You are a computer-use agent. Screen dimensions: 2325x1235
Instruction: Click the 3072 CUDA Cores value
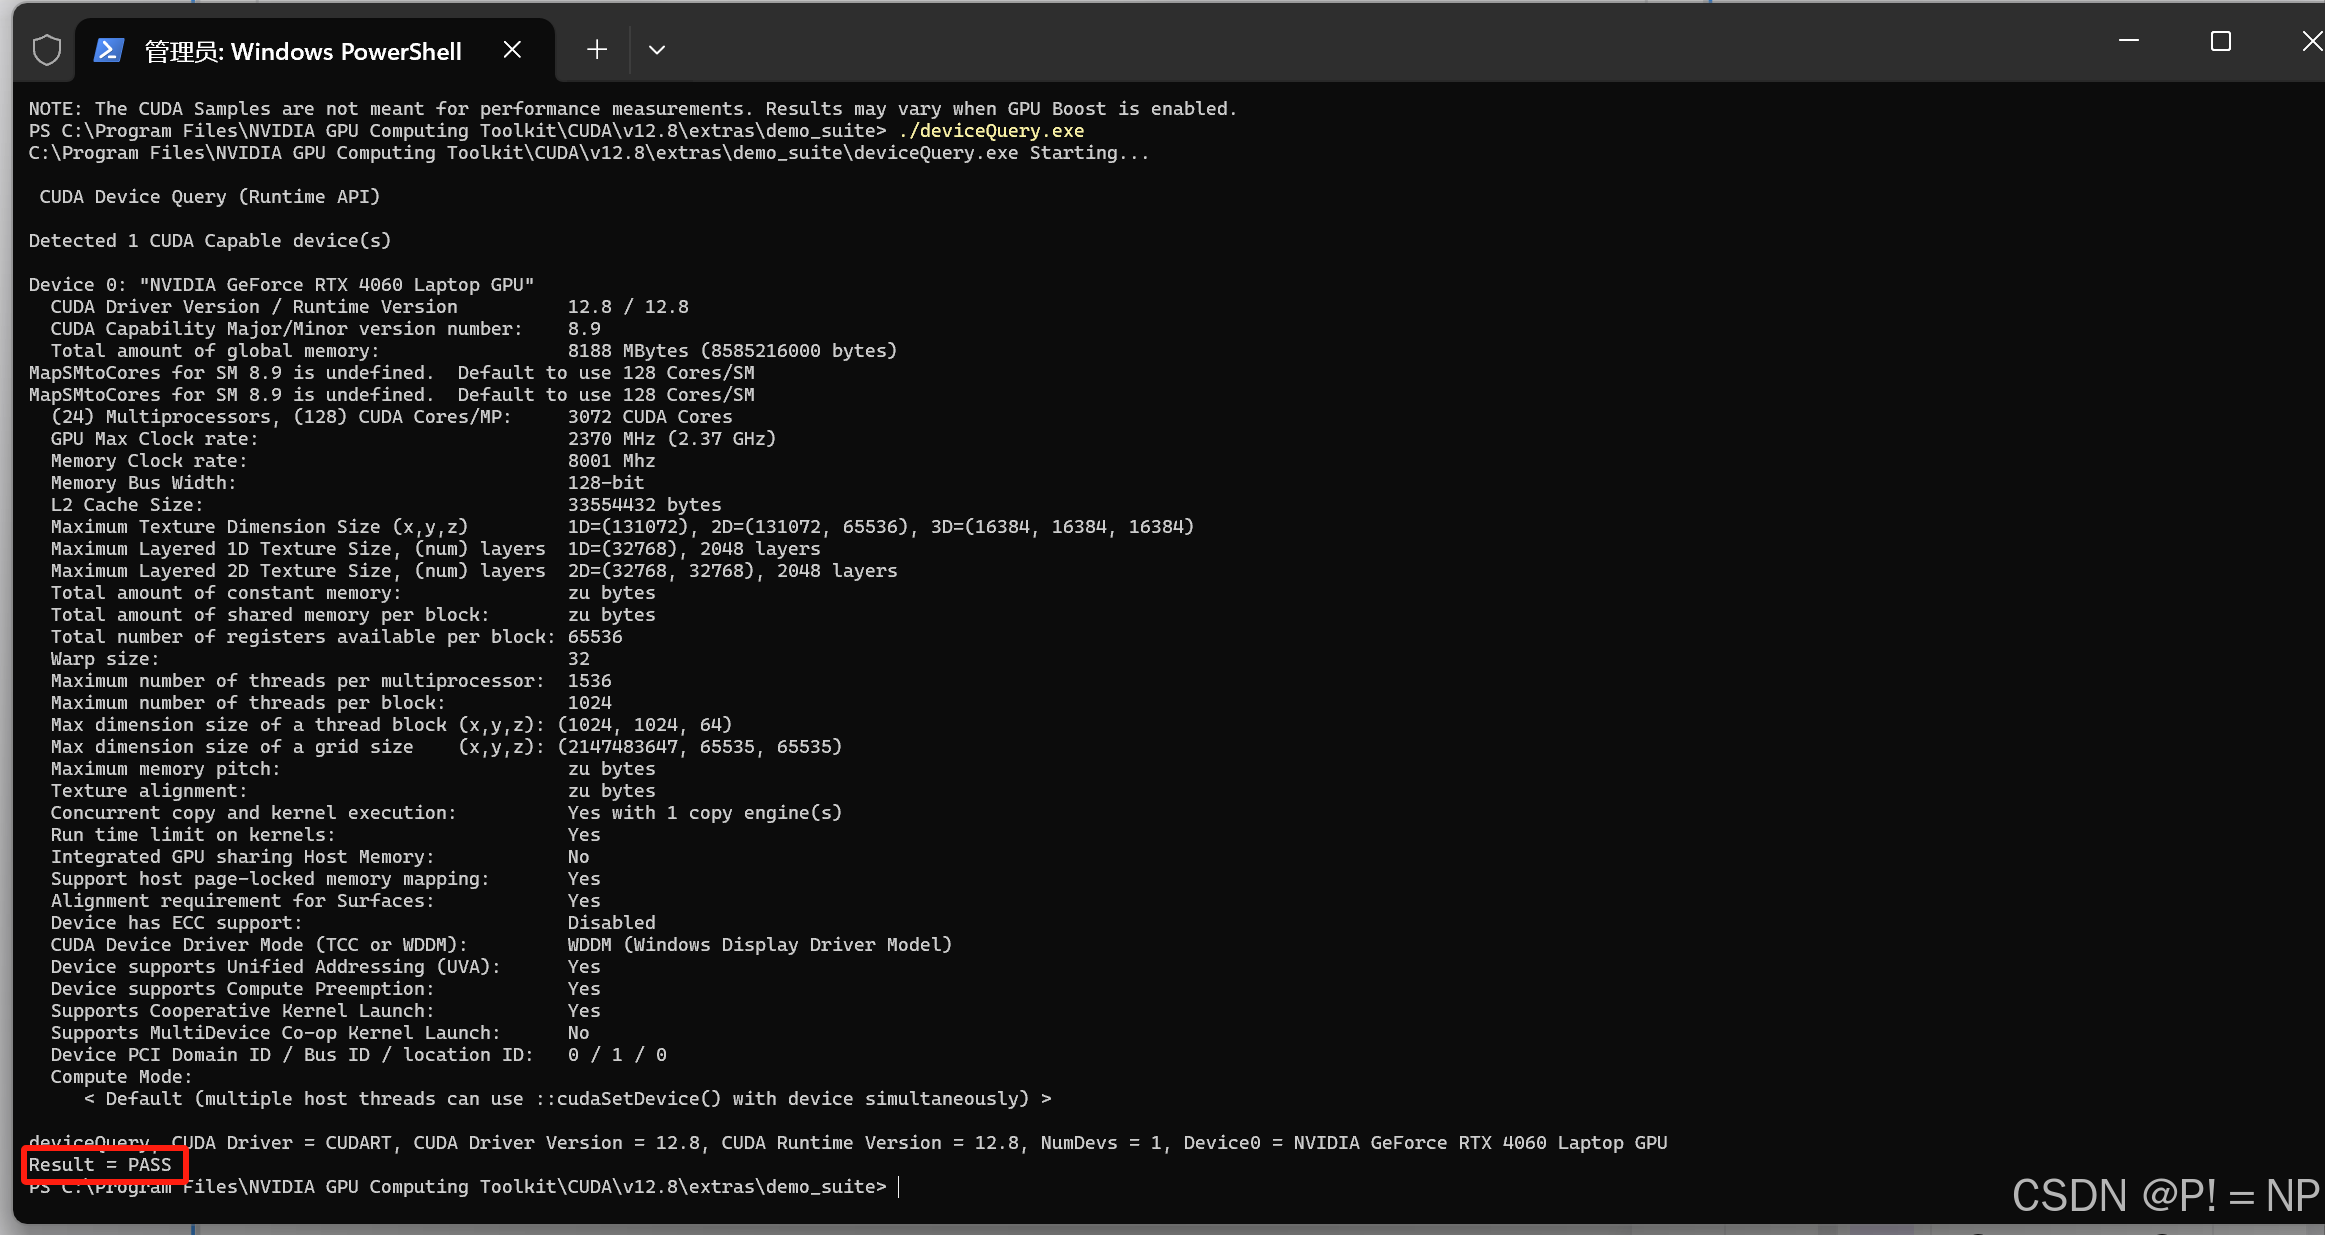point(649,417)
